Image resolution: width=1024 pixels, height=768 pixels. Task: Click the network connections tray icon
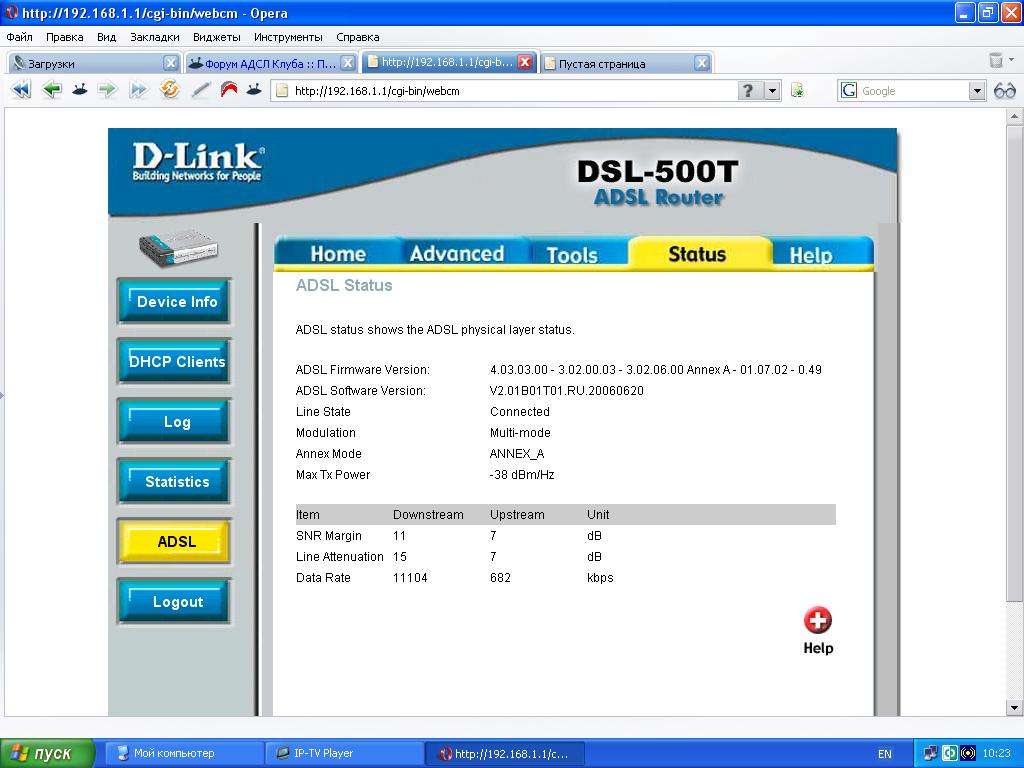pyautogui.click(x=930, y=753)
